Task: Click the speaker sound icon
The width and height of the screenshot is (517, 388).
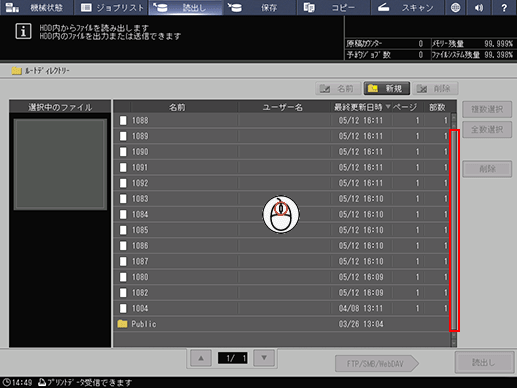Action: (479, 7)
